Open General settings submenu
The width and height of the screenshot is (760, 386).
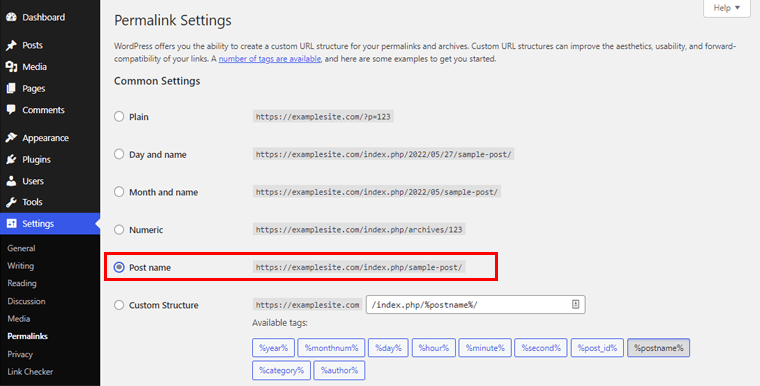(x=21, y=248)
